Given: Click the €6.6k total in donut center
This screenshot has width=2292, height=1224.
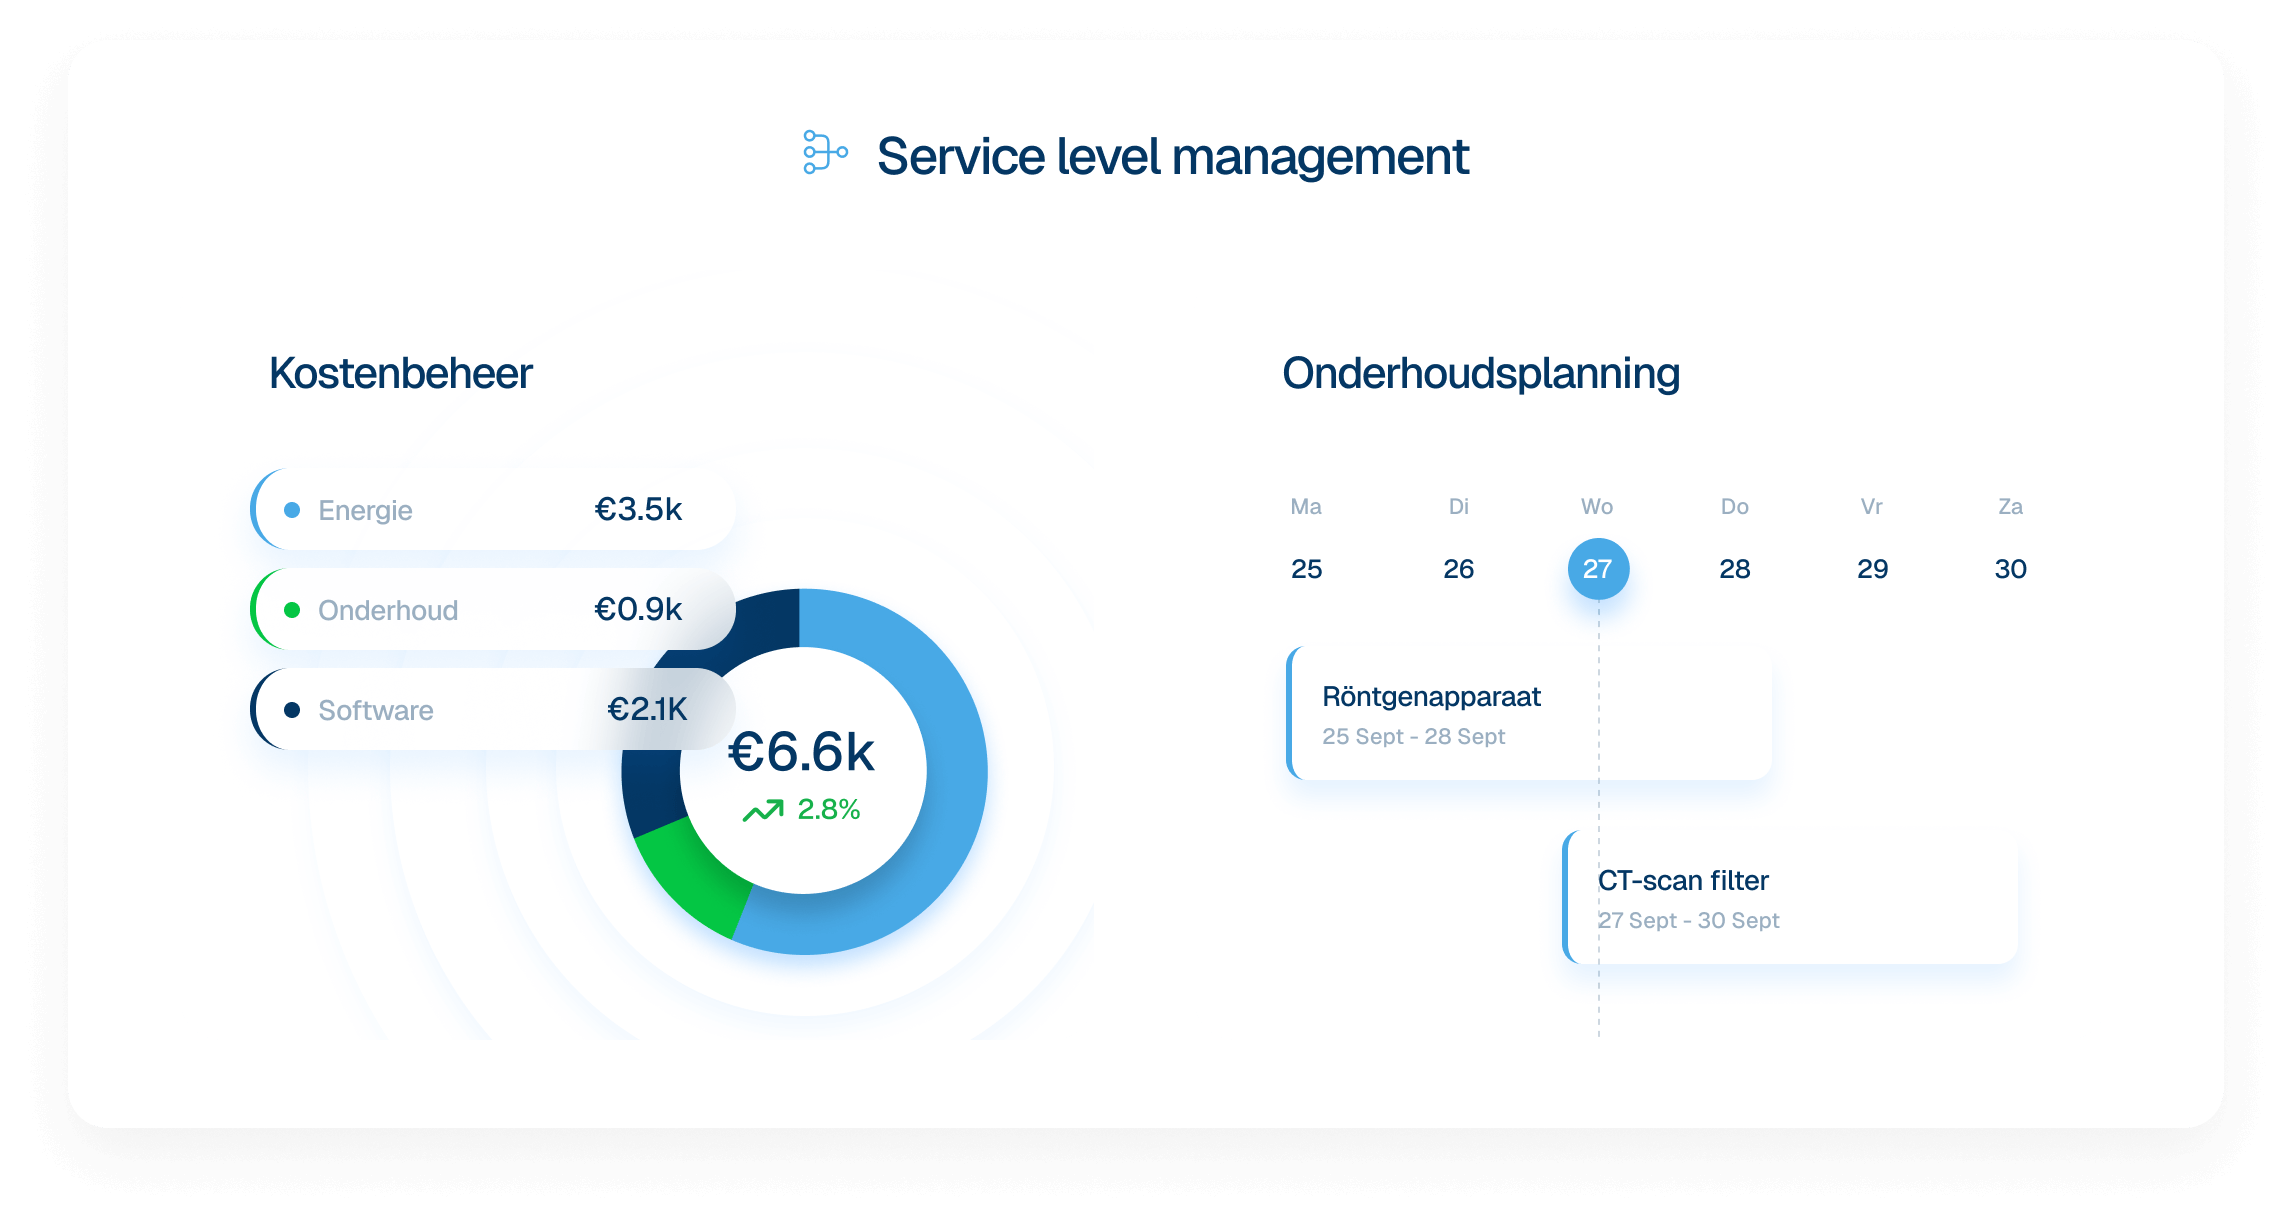Looking at the screenshot, I should (801, 752).
